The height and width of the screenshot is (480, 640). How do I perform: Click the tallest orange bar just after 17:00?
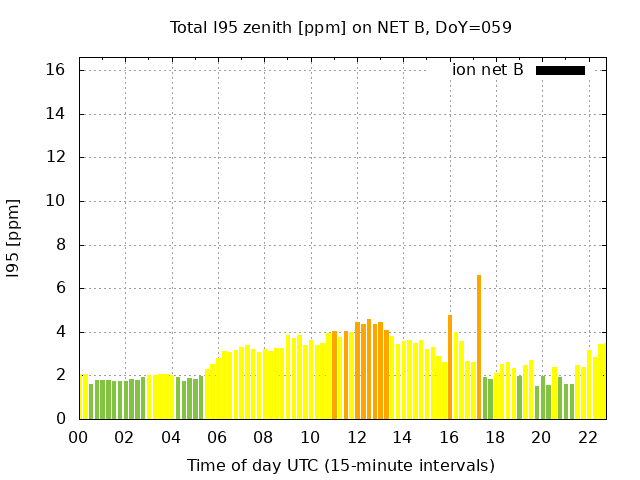[479, 347]
